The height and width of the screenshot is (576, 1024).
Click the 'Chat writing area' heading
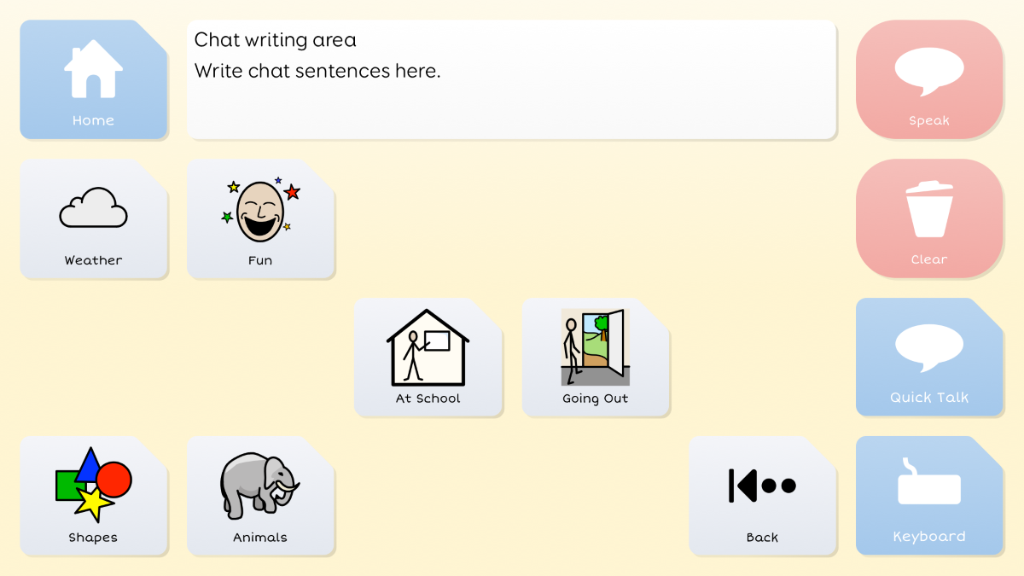[275, 40]
